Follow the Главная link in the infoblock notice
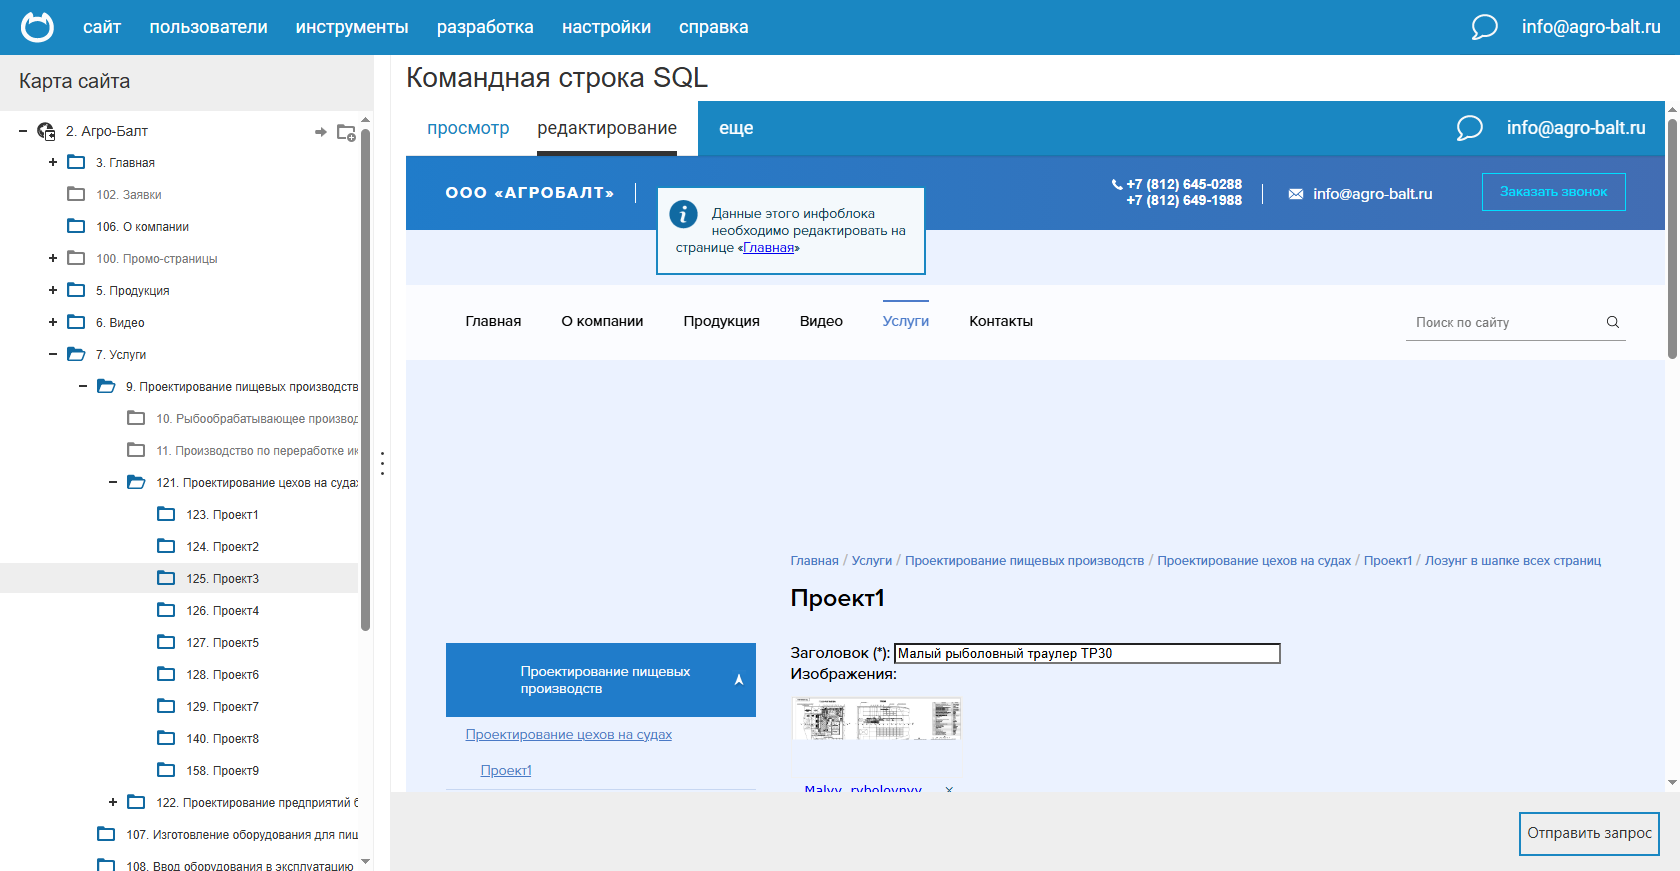The image size is (1680, 871). [x=769, y=248]
